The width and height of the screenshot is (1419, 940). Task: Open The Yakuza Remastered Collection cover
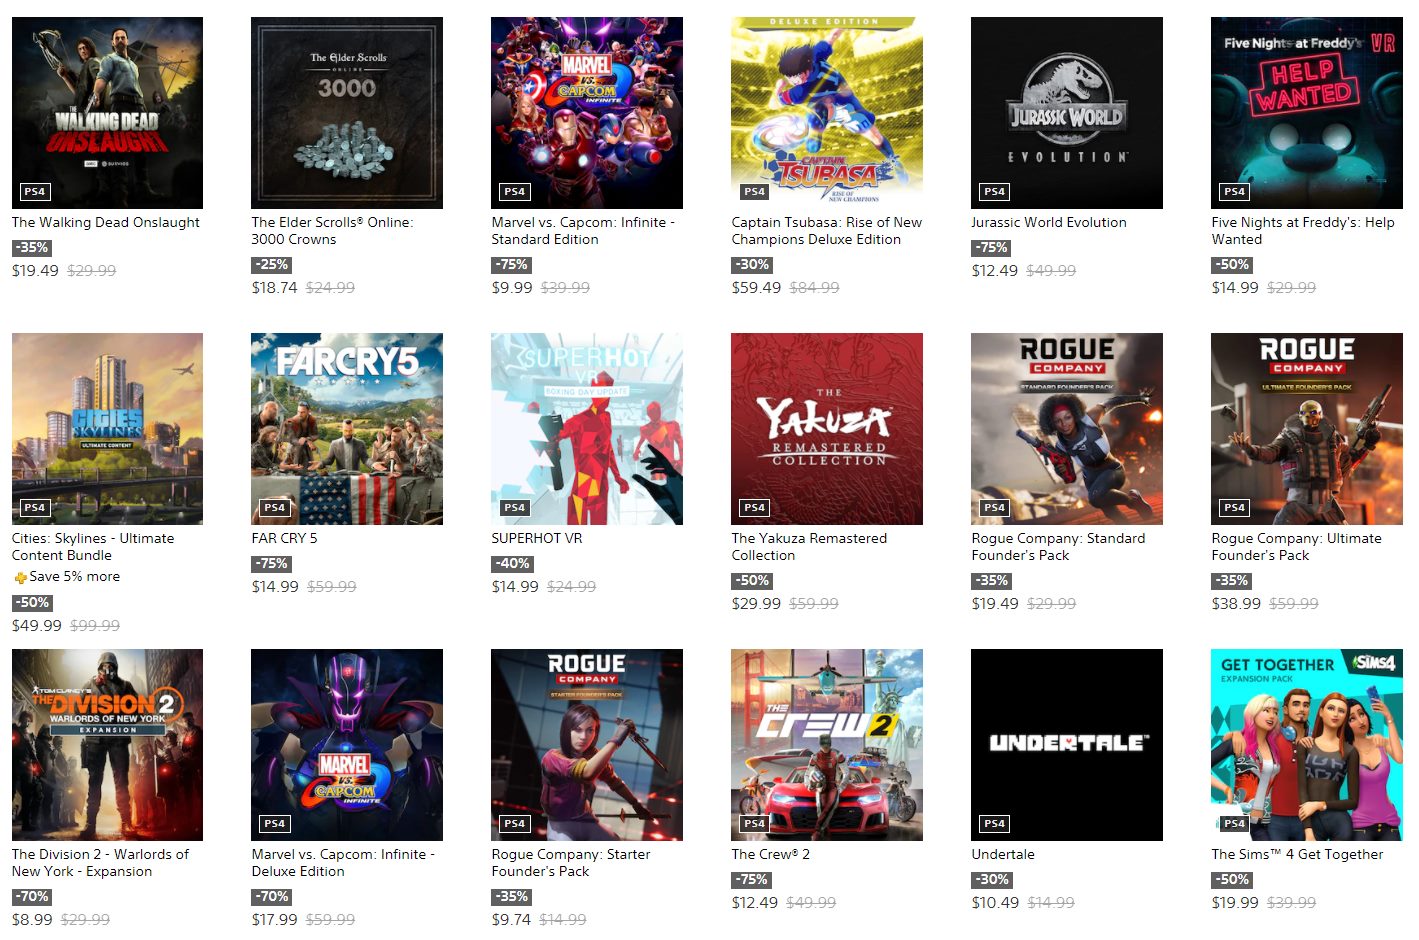[x=827, y=429]
